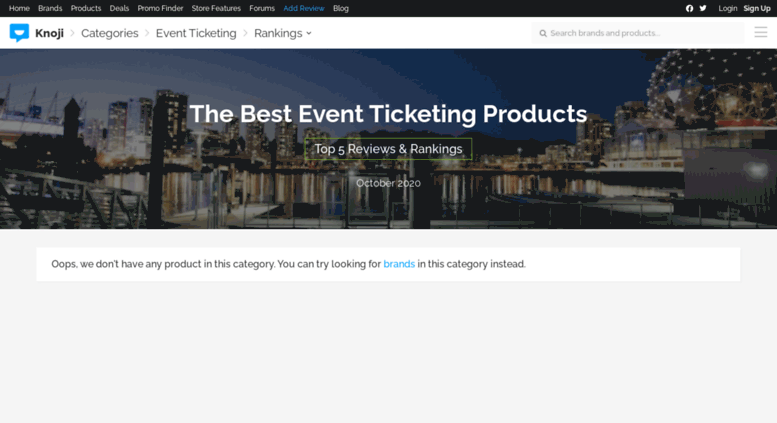Image resolution: width=777 pixels, height=423 pixels.
Task: Follow the blue brands link
Action: (x=399, y=264)
